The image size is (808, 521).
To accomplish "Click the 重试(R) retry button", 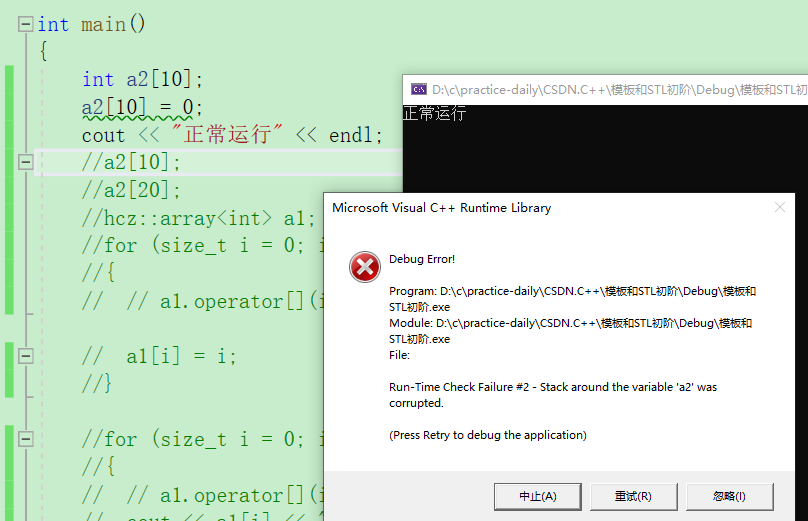I will 633,496.
